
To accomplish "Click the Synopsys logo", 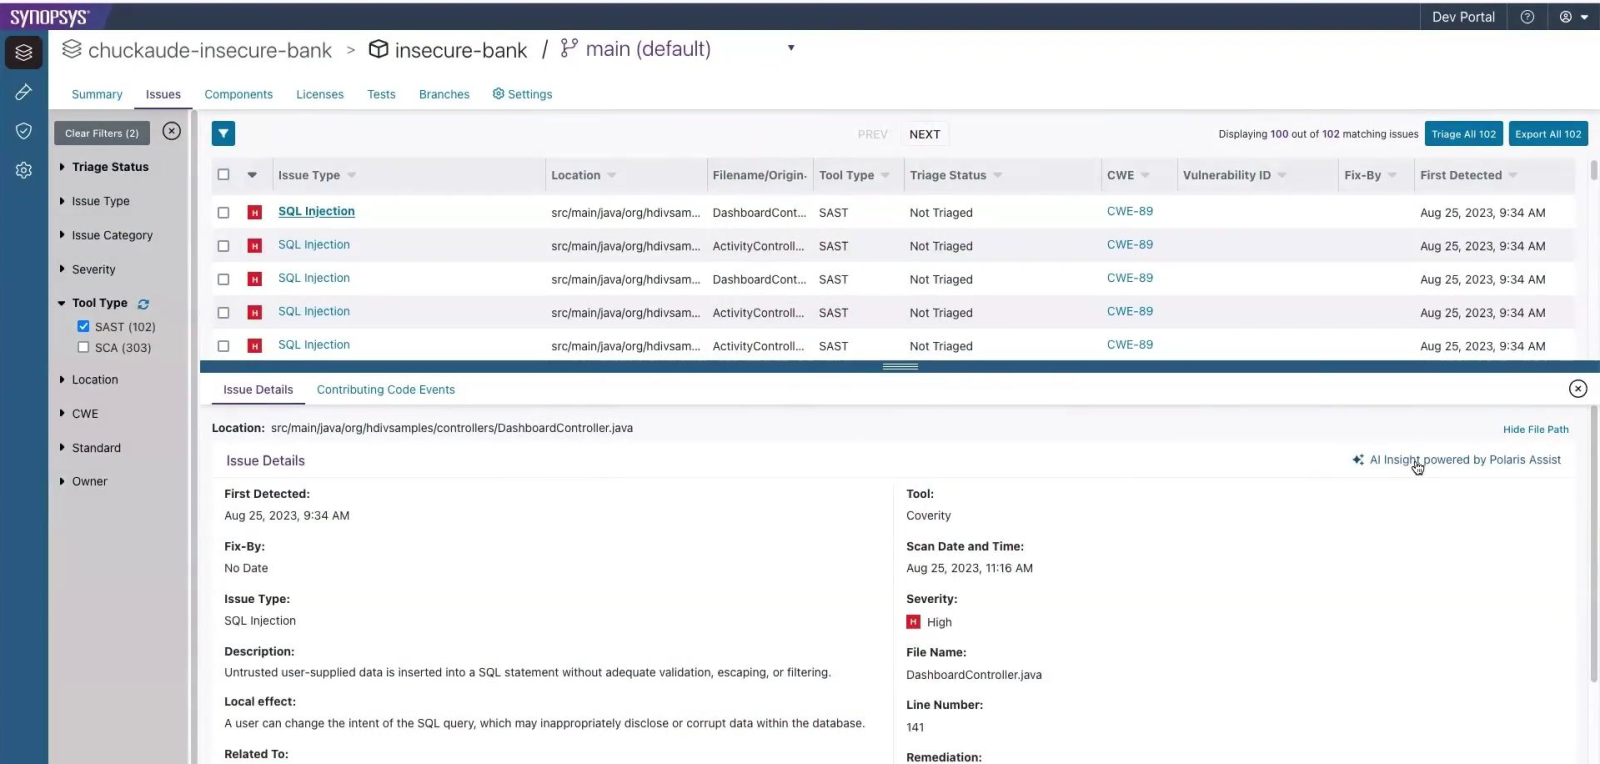I will coord(49,17).
